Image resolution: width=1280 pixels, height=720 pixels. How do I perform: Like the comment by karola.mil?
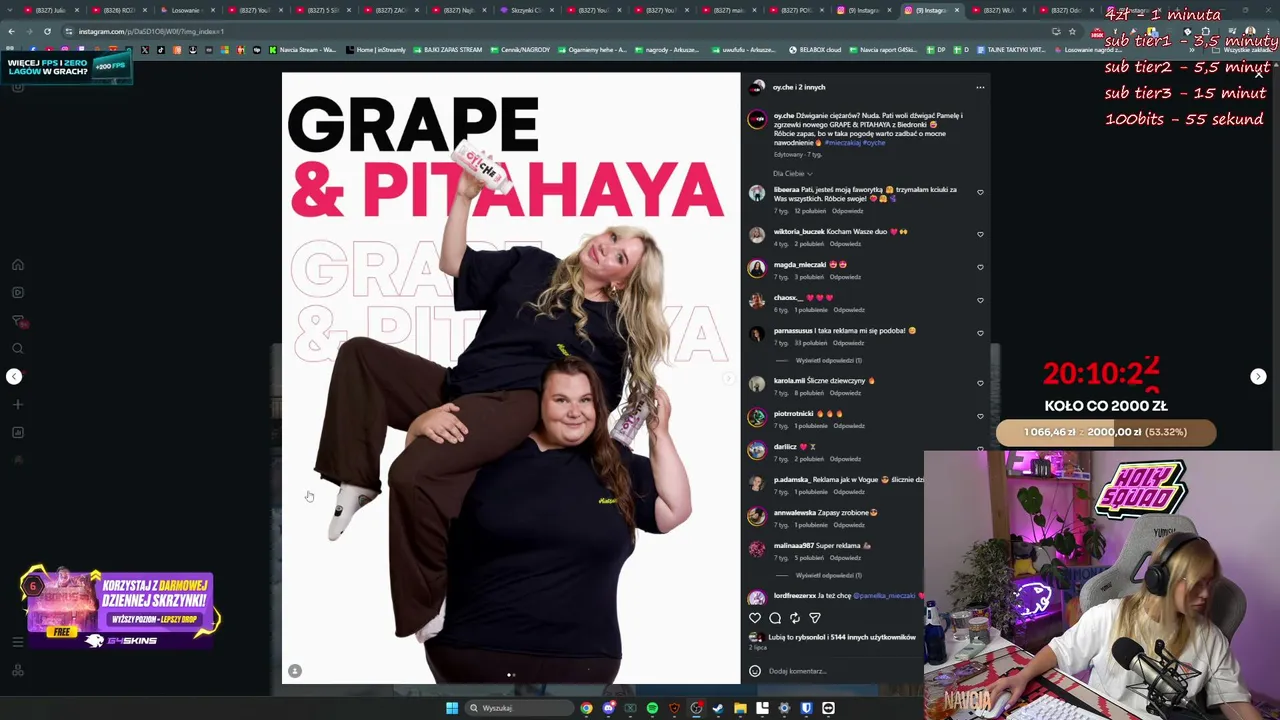pyautogui.click(x=980, y=383)
